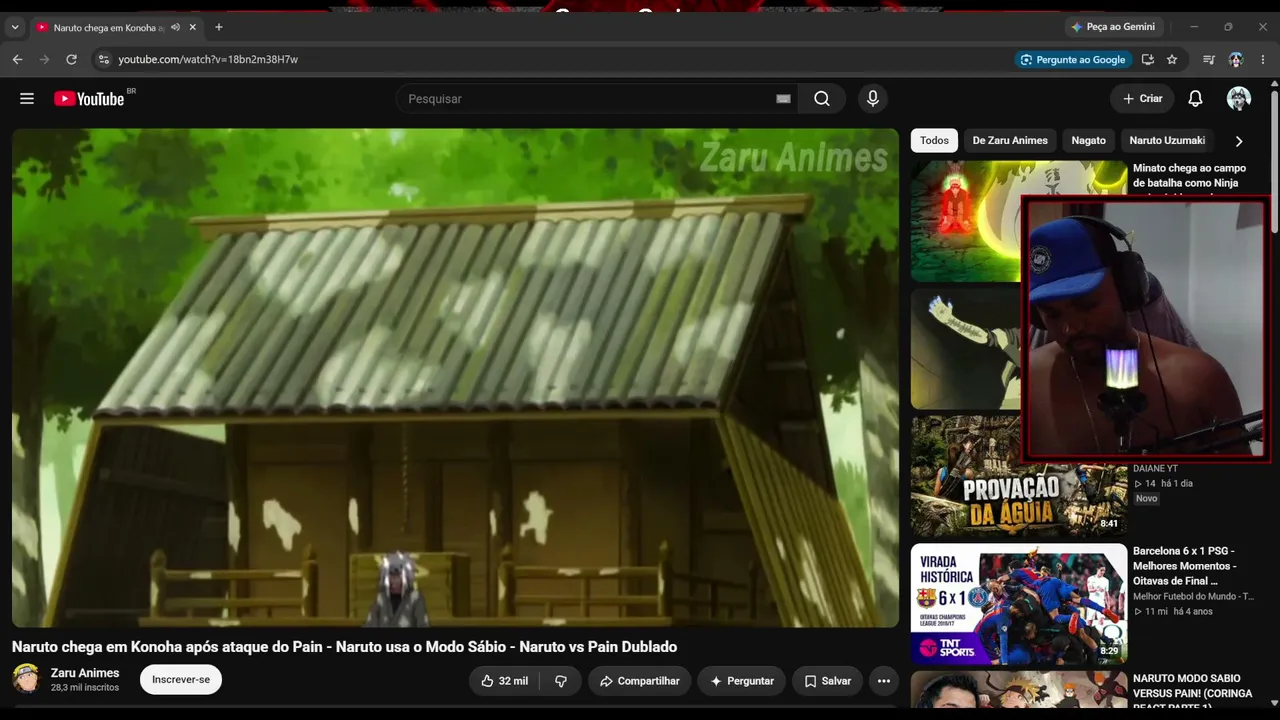Image resolution: width=1280 pixels, height=720 pixels.
Task: Open the DAIANE YT channel link
Action: coord(1155,468)
